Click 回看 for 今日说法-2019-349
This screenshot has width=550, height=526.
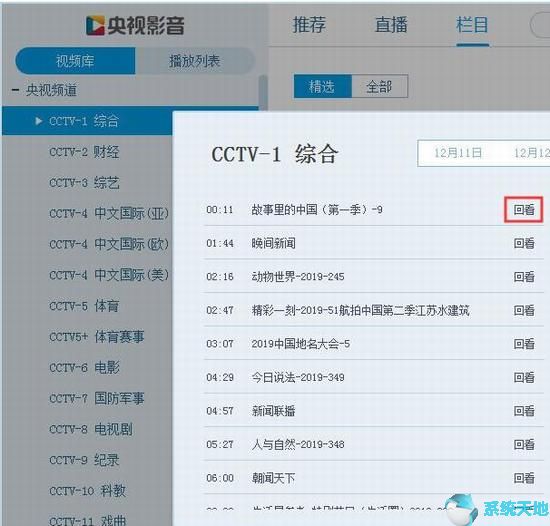[x=524, y=377]
